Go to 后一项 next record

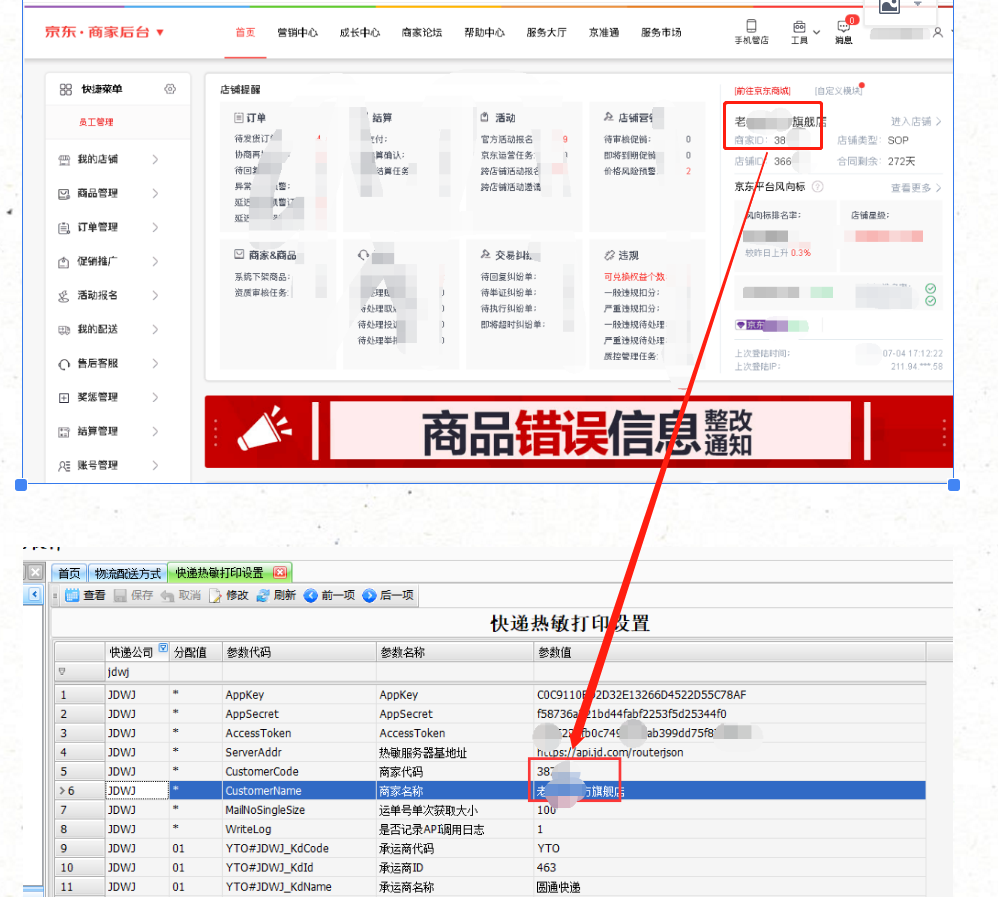point(388,595)
